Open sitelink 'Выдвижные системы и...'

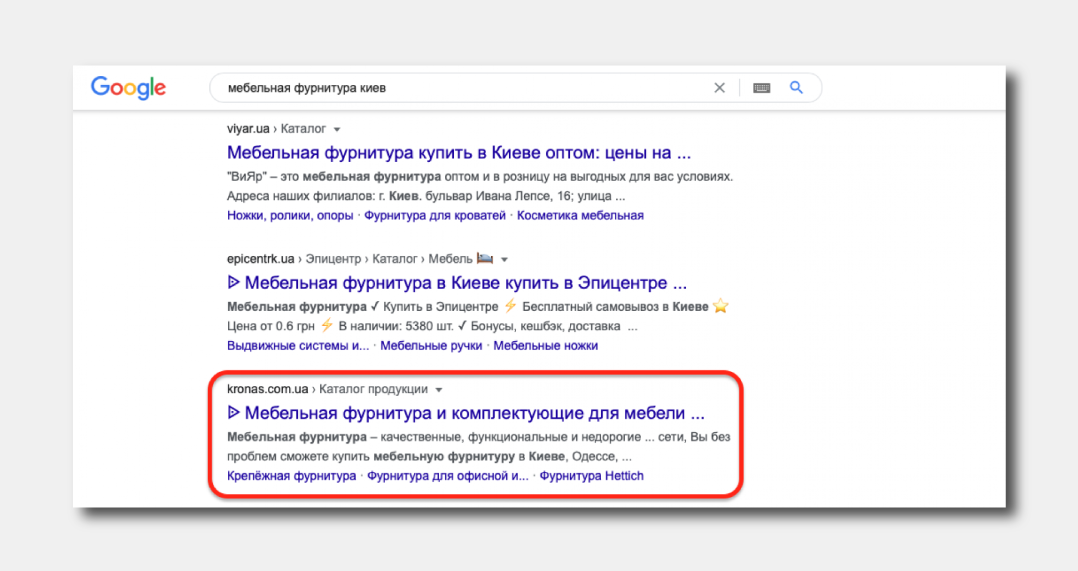point(298,346)
